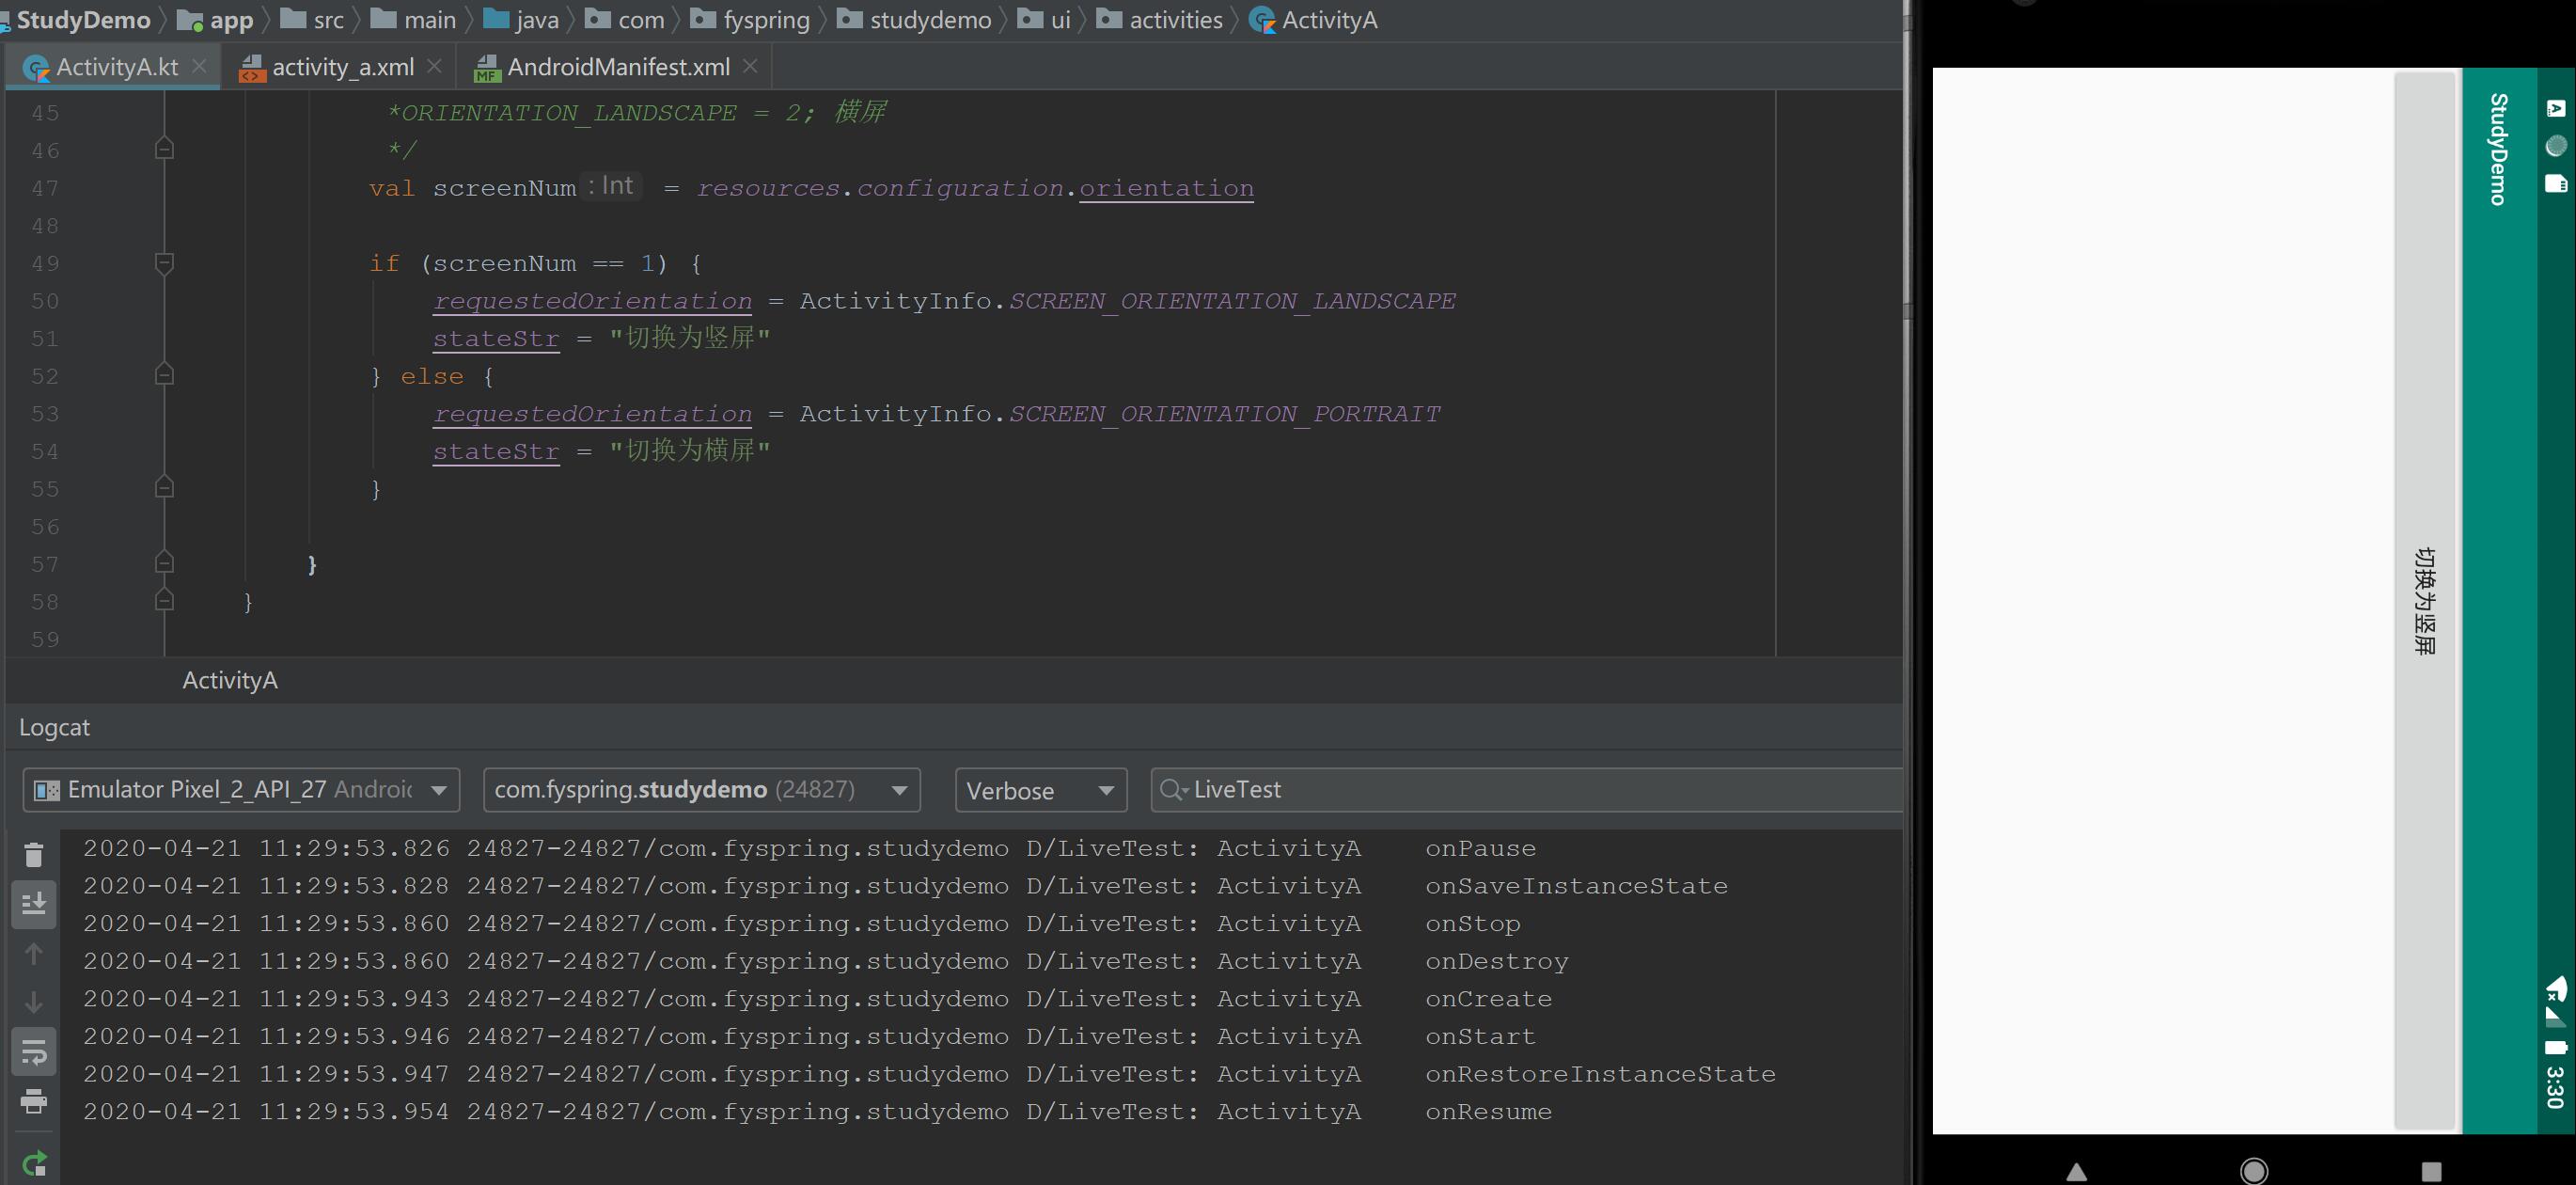2576x1185 pixels.
Task: Select the onResume log line
Action: tap(817, 1112)
